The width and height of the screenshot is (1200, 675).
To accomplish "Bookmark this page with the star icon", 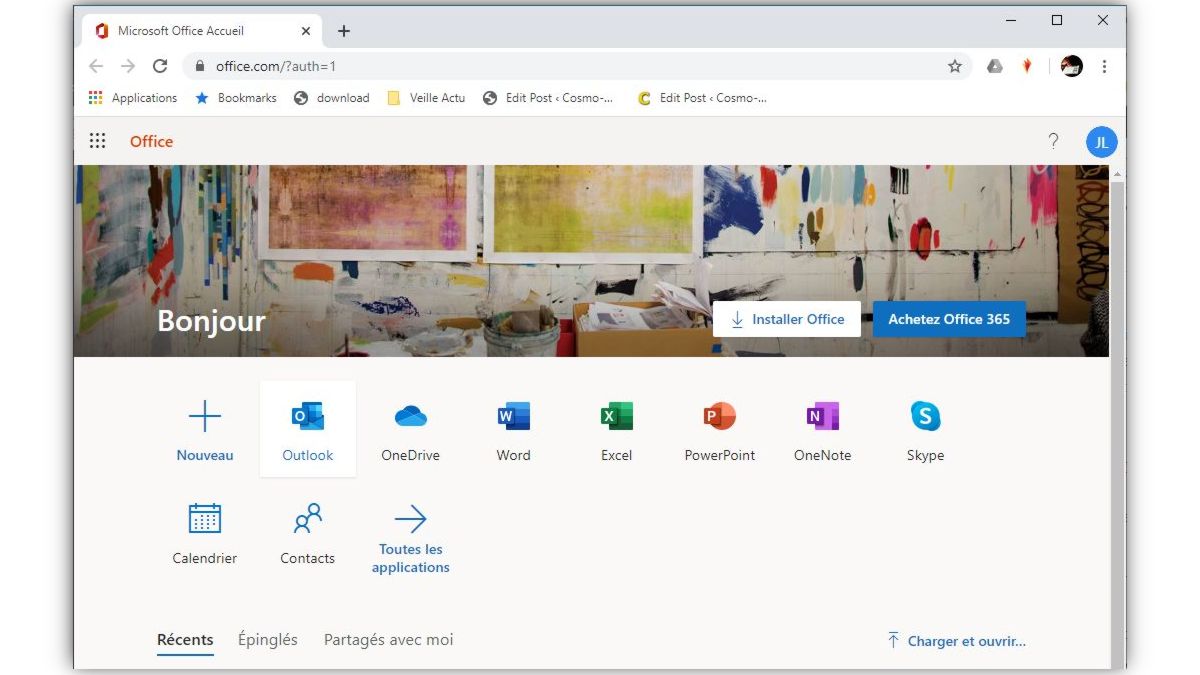I will coord(954,66).
